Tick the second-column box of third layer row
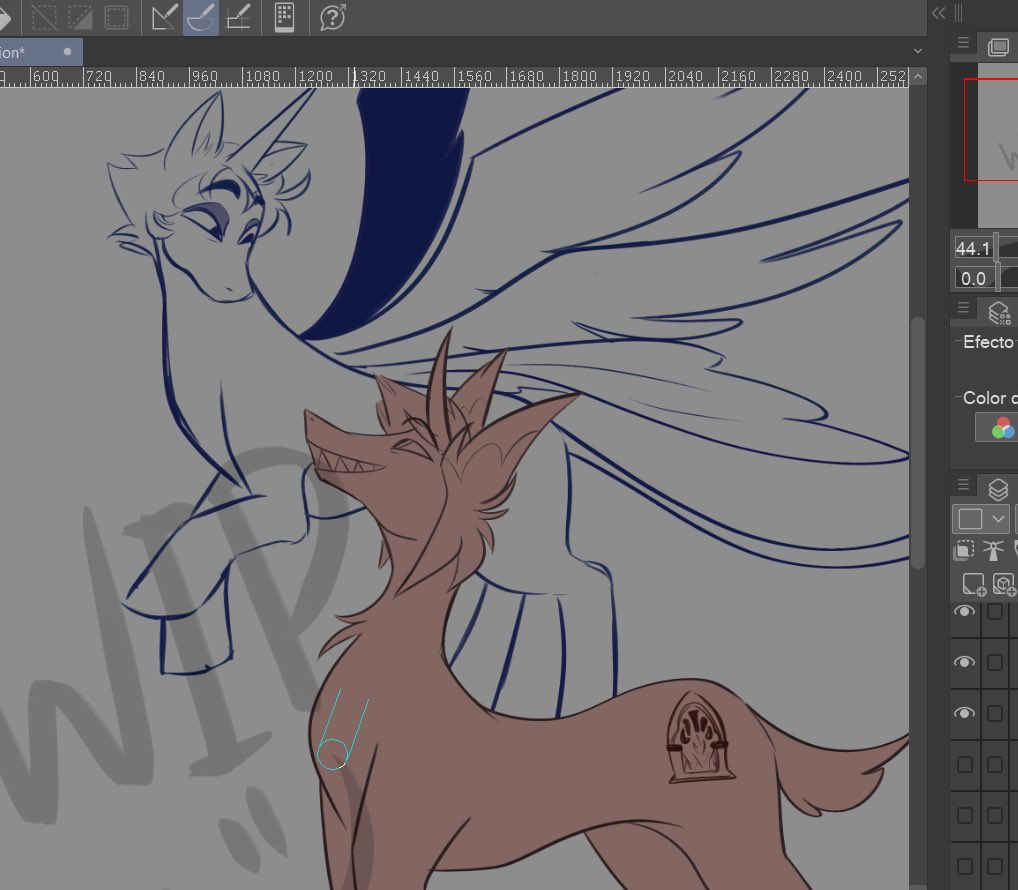 coord(995,713)
